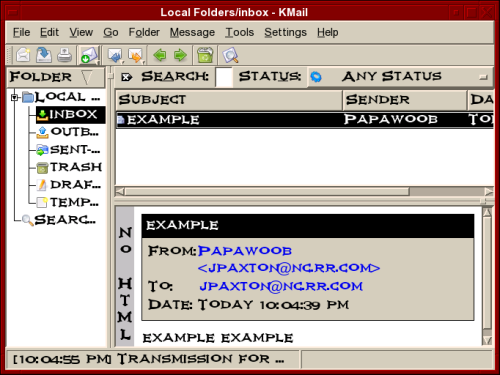500x375 pixels.
Task: Open the View menu
Action: click(81, 32)
